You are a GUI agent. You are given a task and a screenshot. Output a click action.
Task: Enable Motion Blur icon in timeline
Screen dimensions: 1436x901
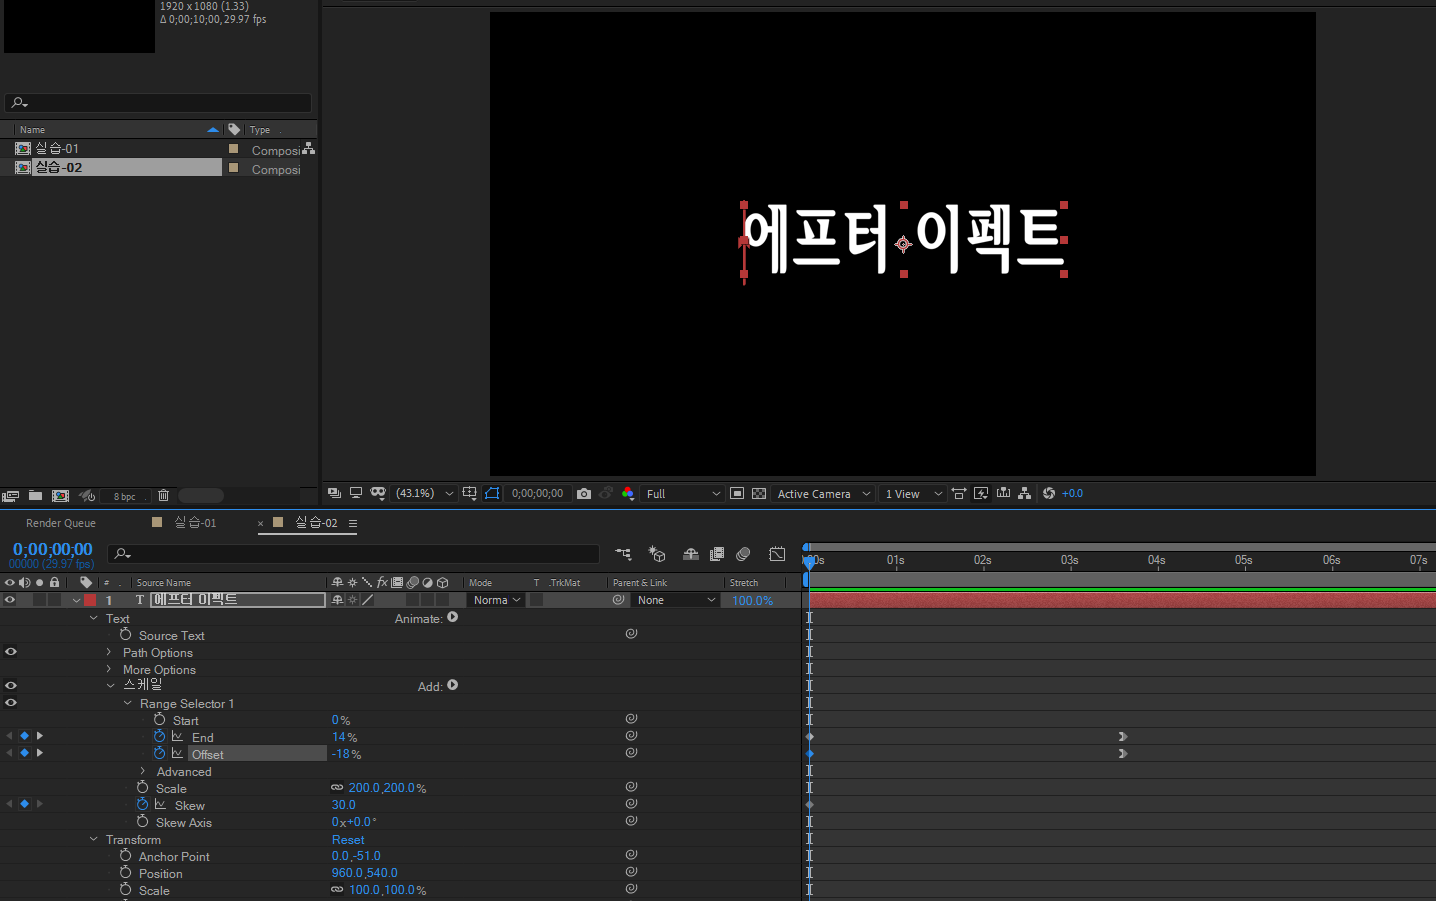(x=743, y=554)
